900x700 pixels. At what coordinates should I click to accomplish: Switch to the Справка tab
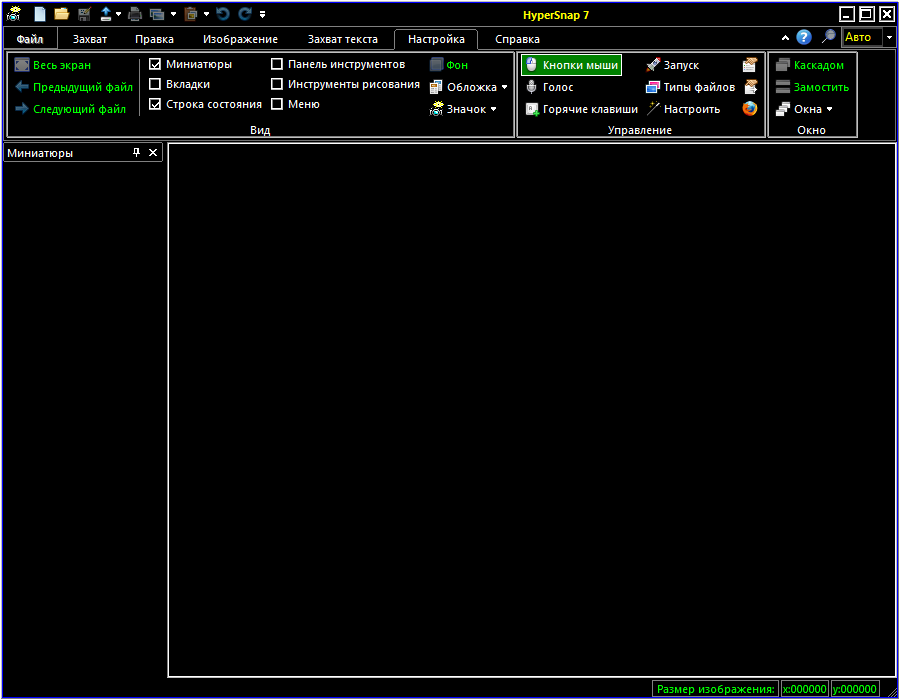(x=517, y=39)
